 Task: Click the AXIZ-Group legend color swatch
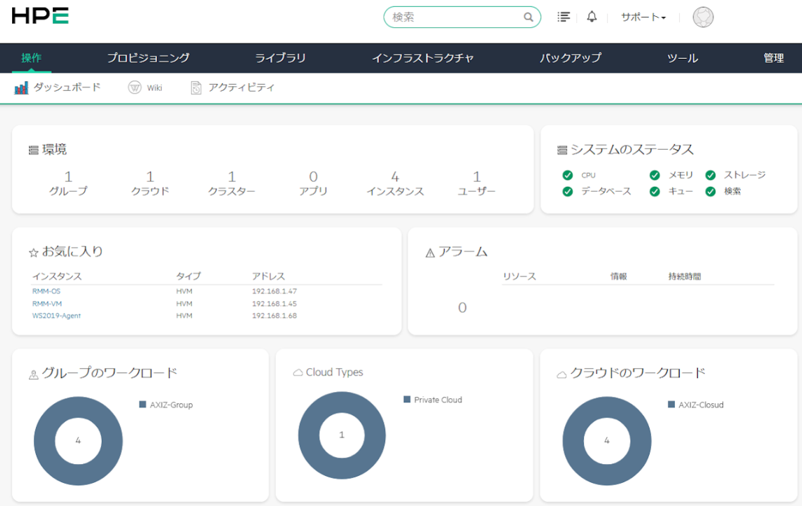143,405
